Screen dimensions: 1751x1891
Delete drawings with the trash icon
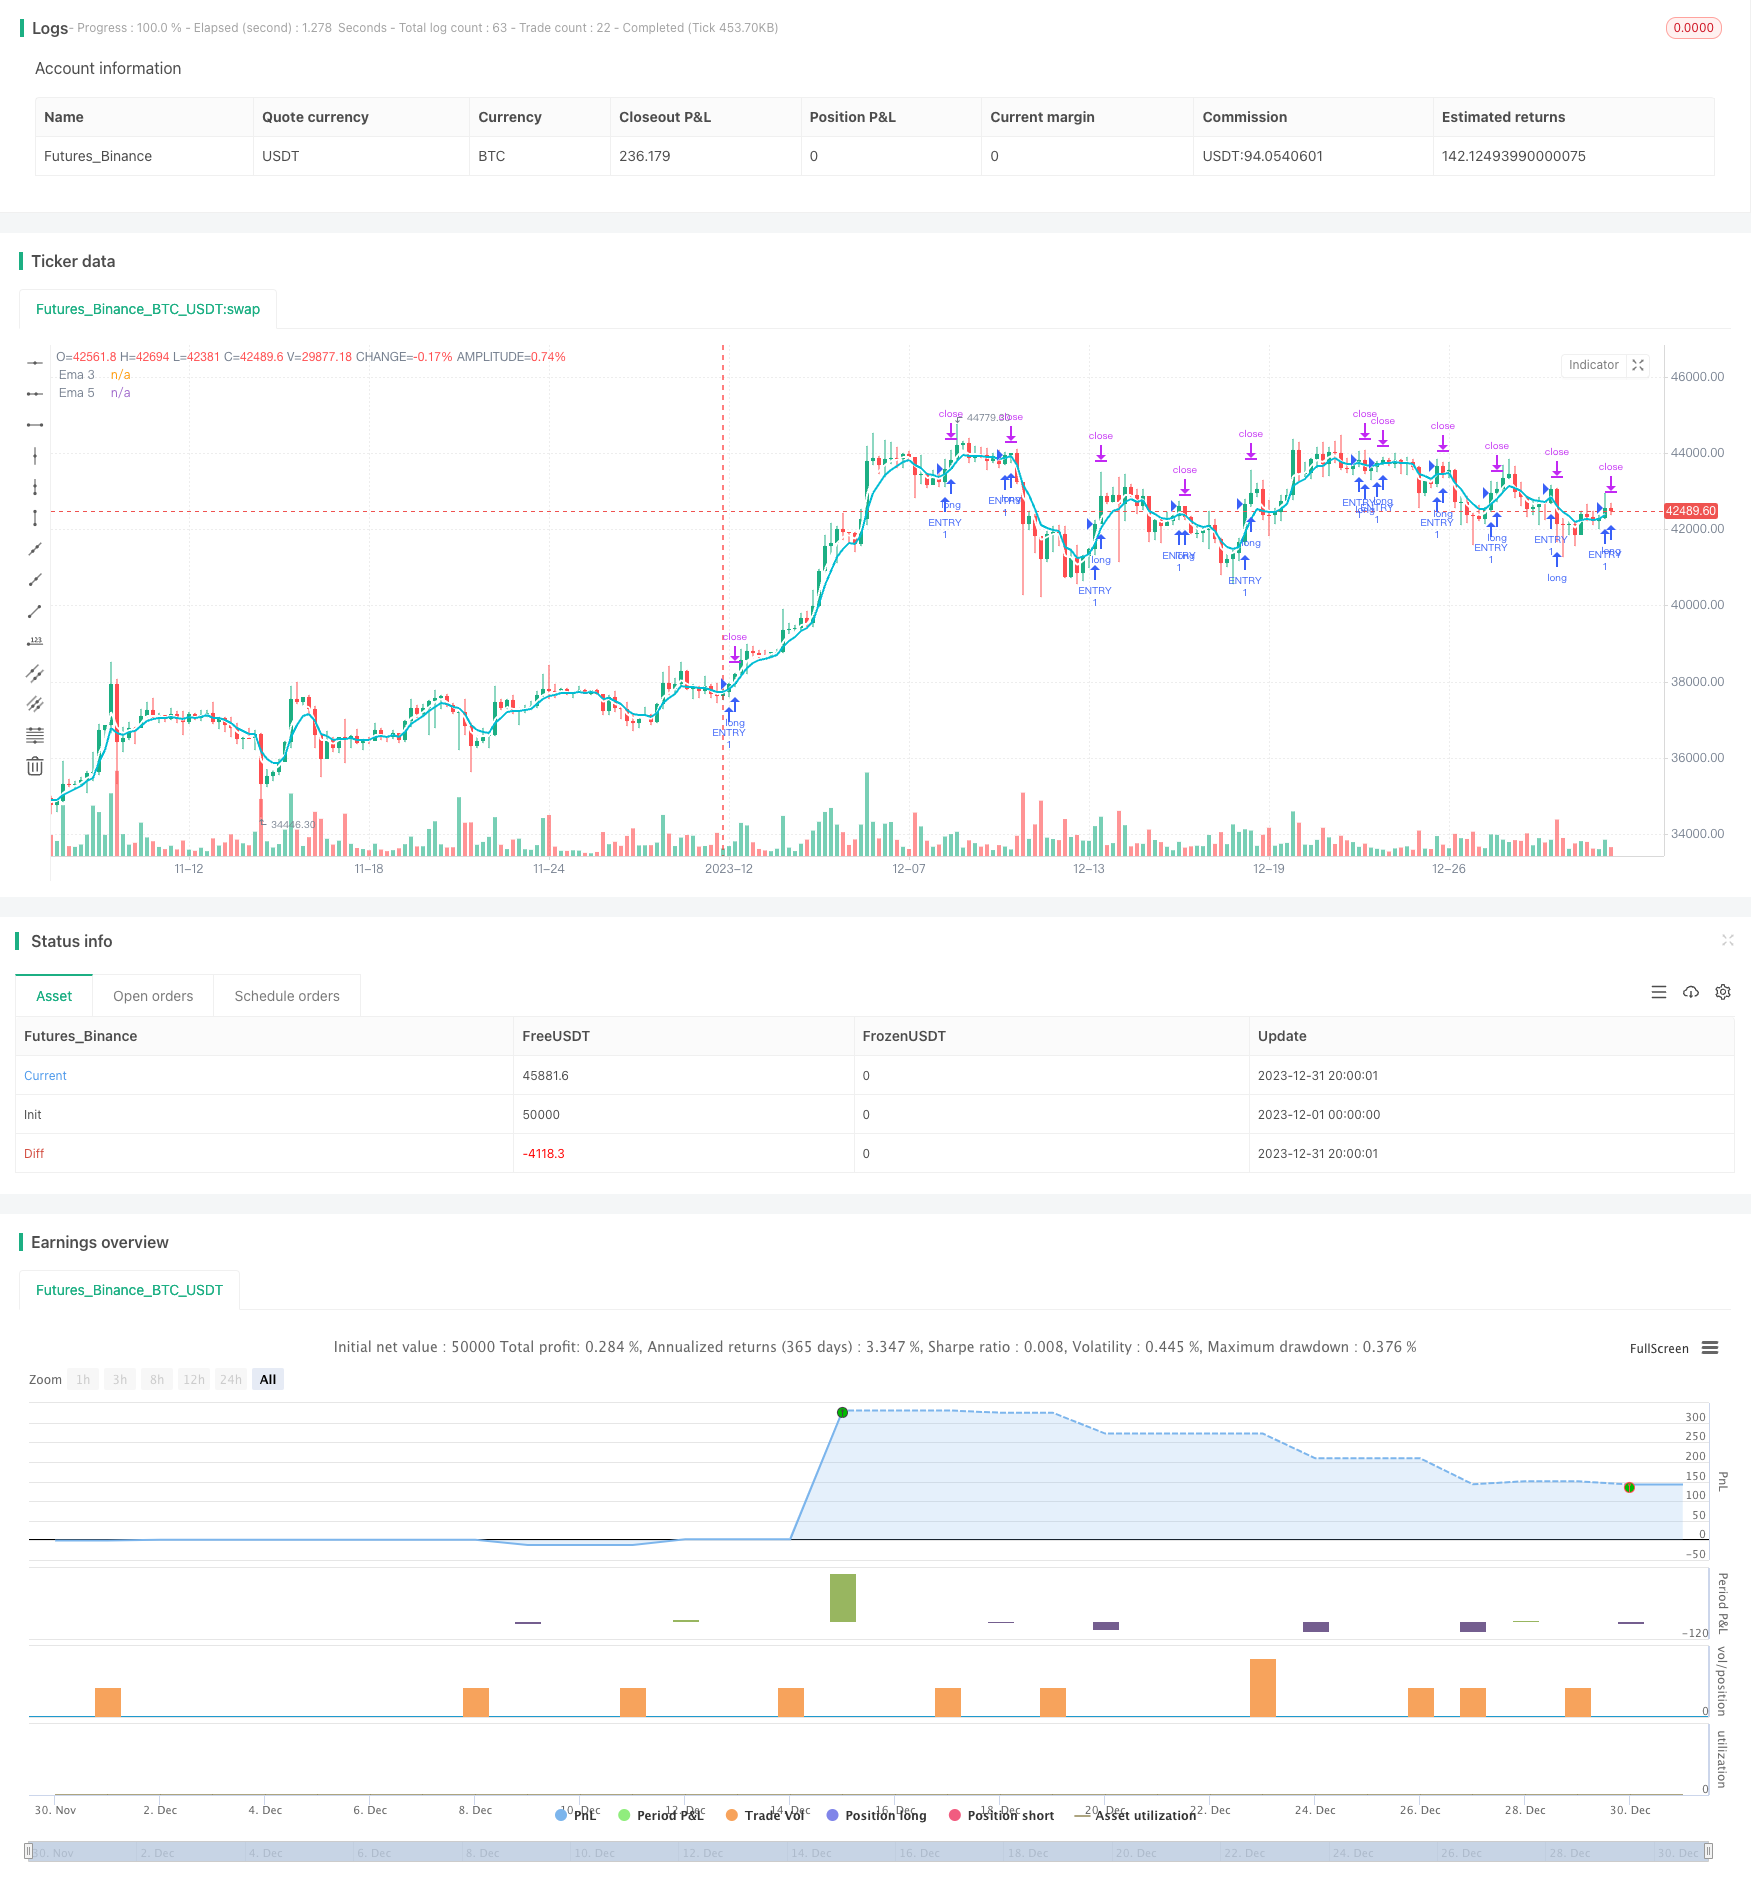35,766
